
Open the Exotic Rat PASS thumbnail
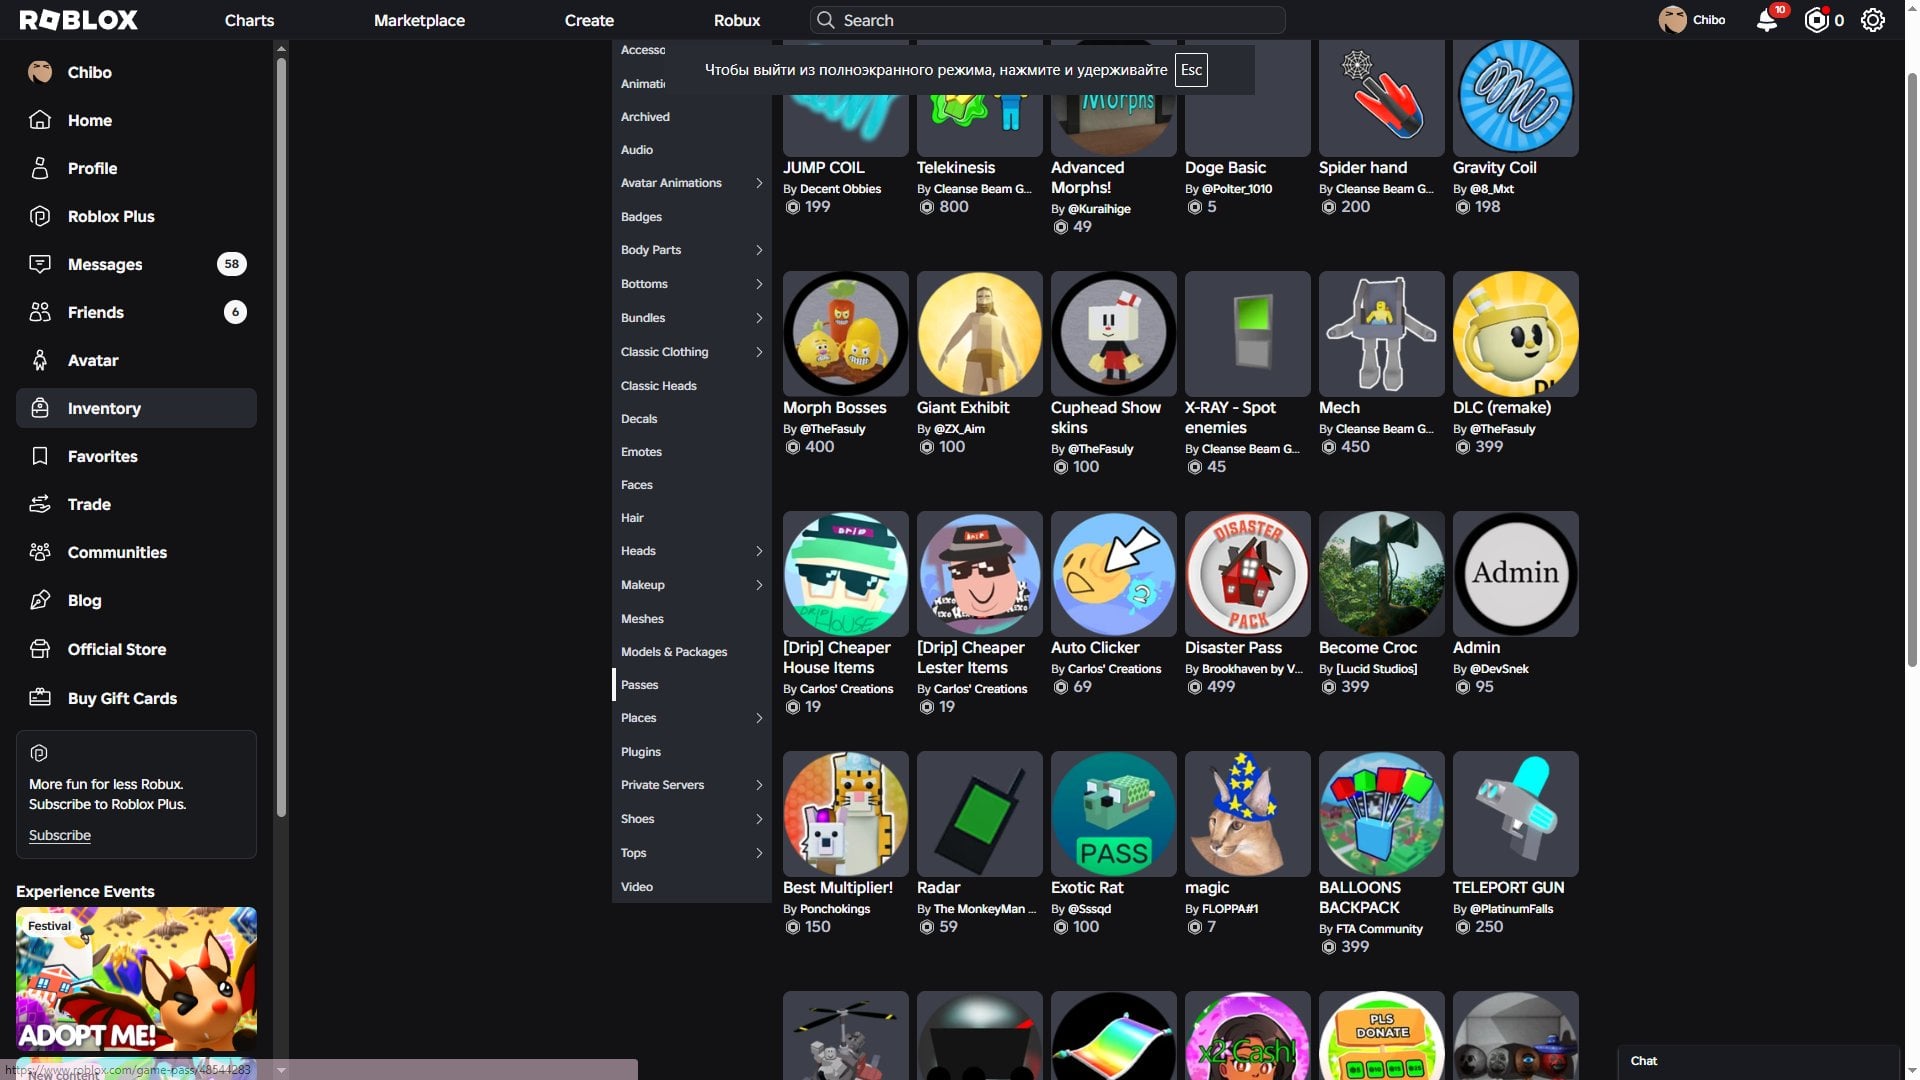tap(1114, 814)
